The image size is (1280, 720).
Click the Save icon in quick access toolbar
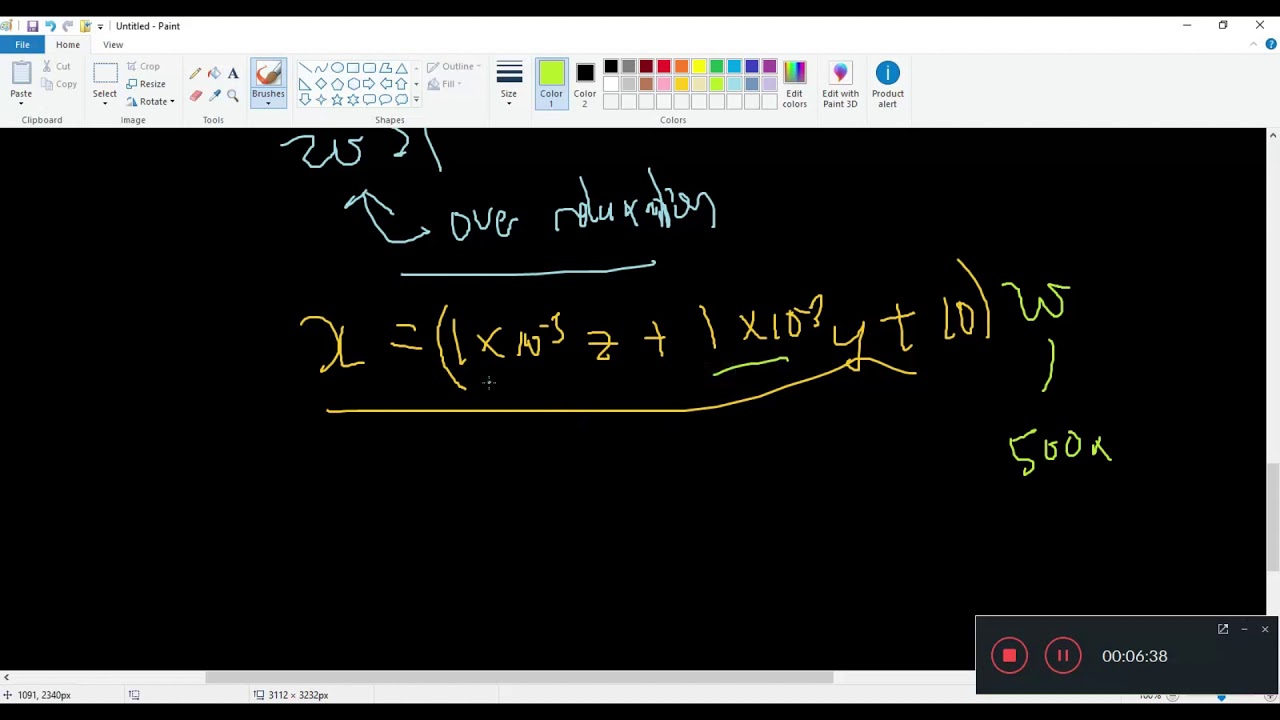(x=32, y=26)
